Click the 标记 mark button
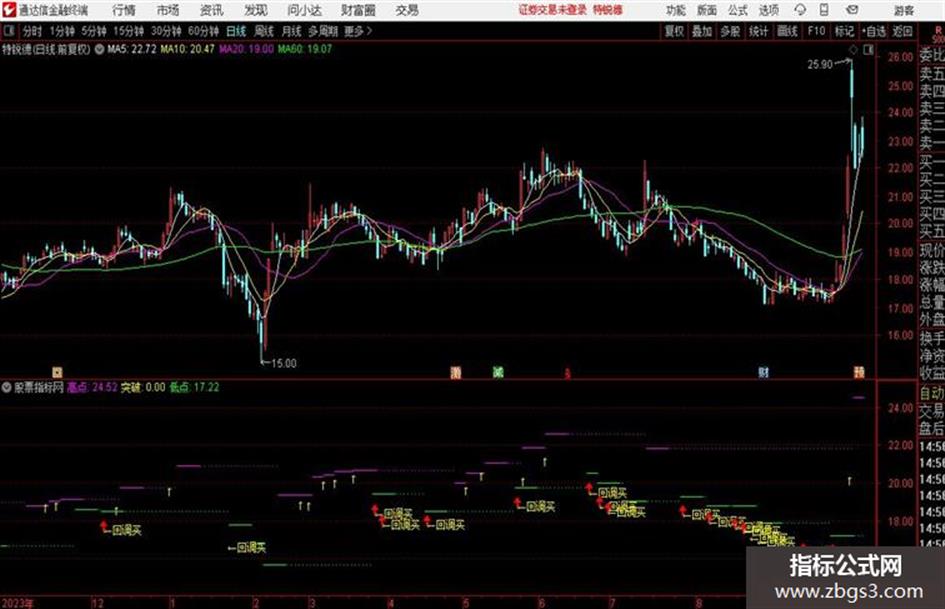The image size is (945, 609). [844, 31]
